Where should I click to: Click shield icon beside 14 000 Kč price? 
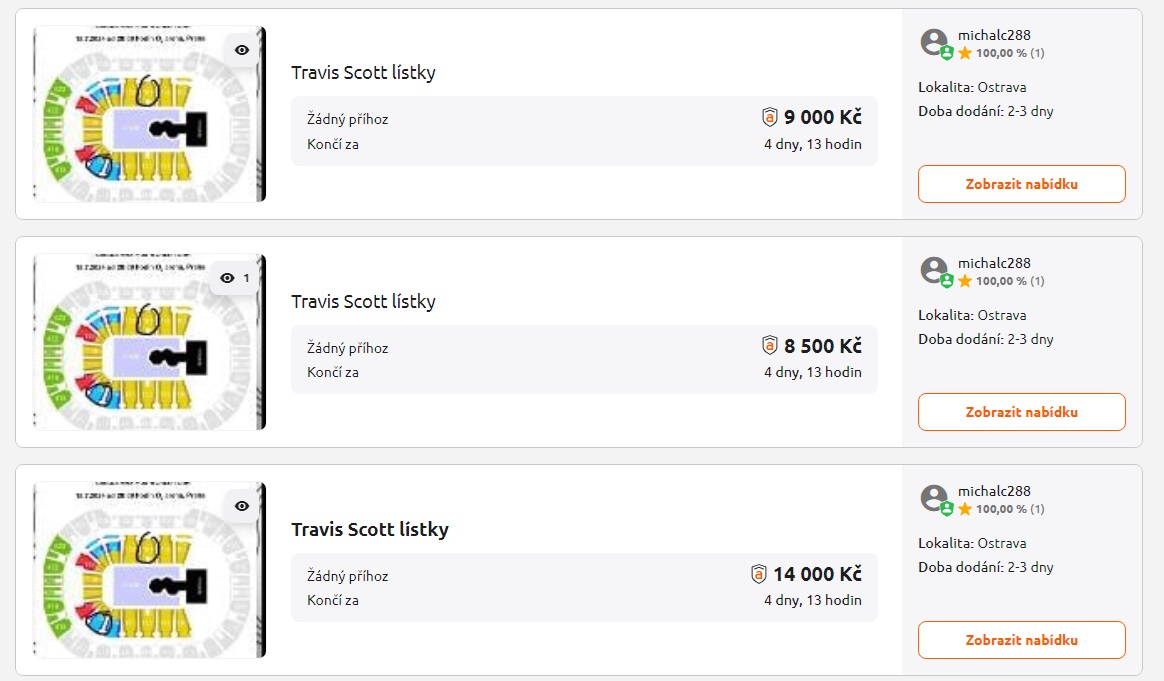760,574
